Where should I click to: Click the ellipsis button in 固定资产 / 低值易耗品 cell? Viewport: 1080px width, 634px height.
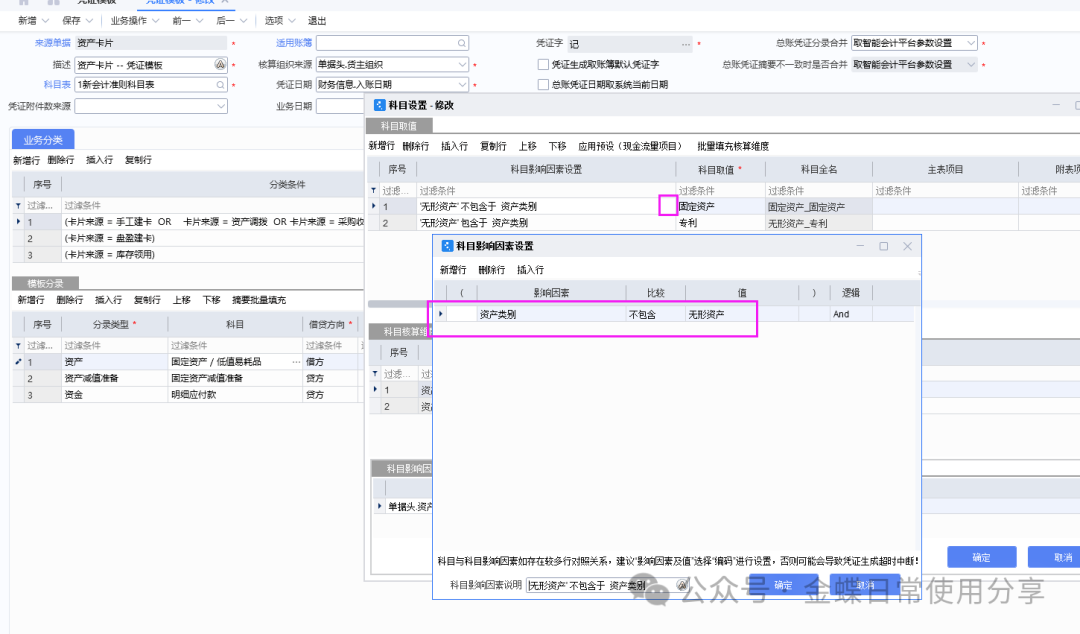click(295, 361)
